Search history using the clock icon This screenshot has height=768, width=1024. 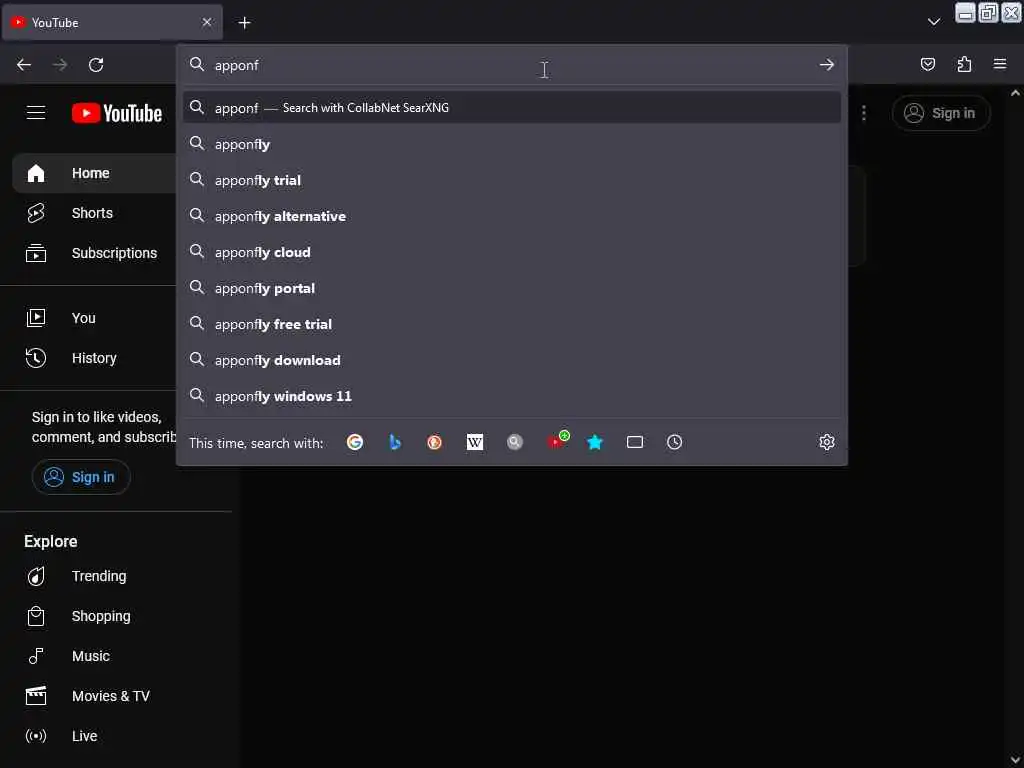coord(675,442)
